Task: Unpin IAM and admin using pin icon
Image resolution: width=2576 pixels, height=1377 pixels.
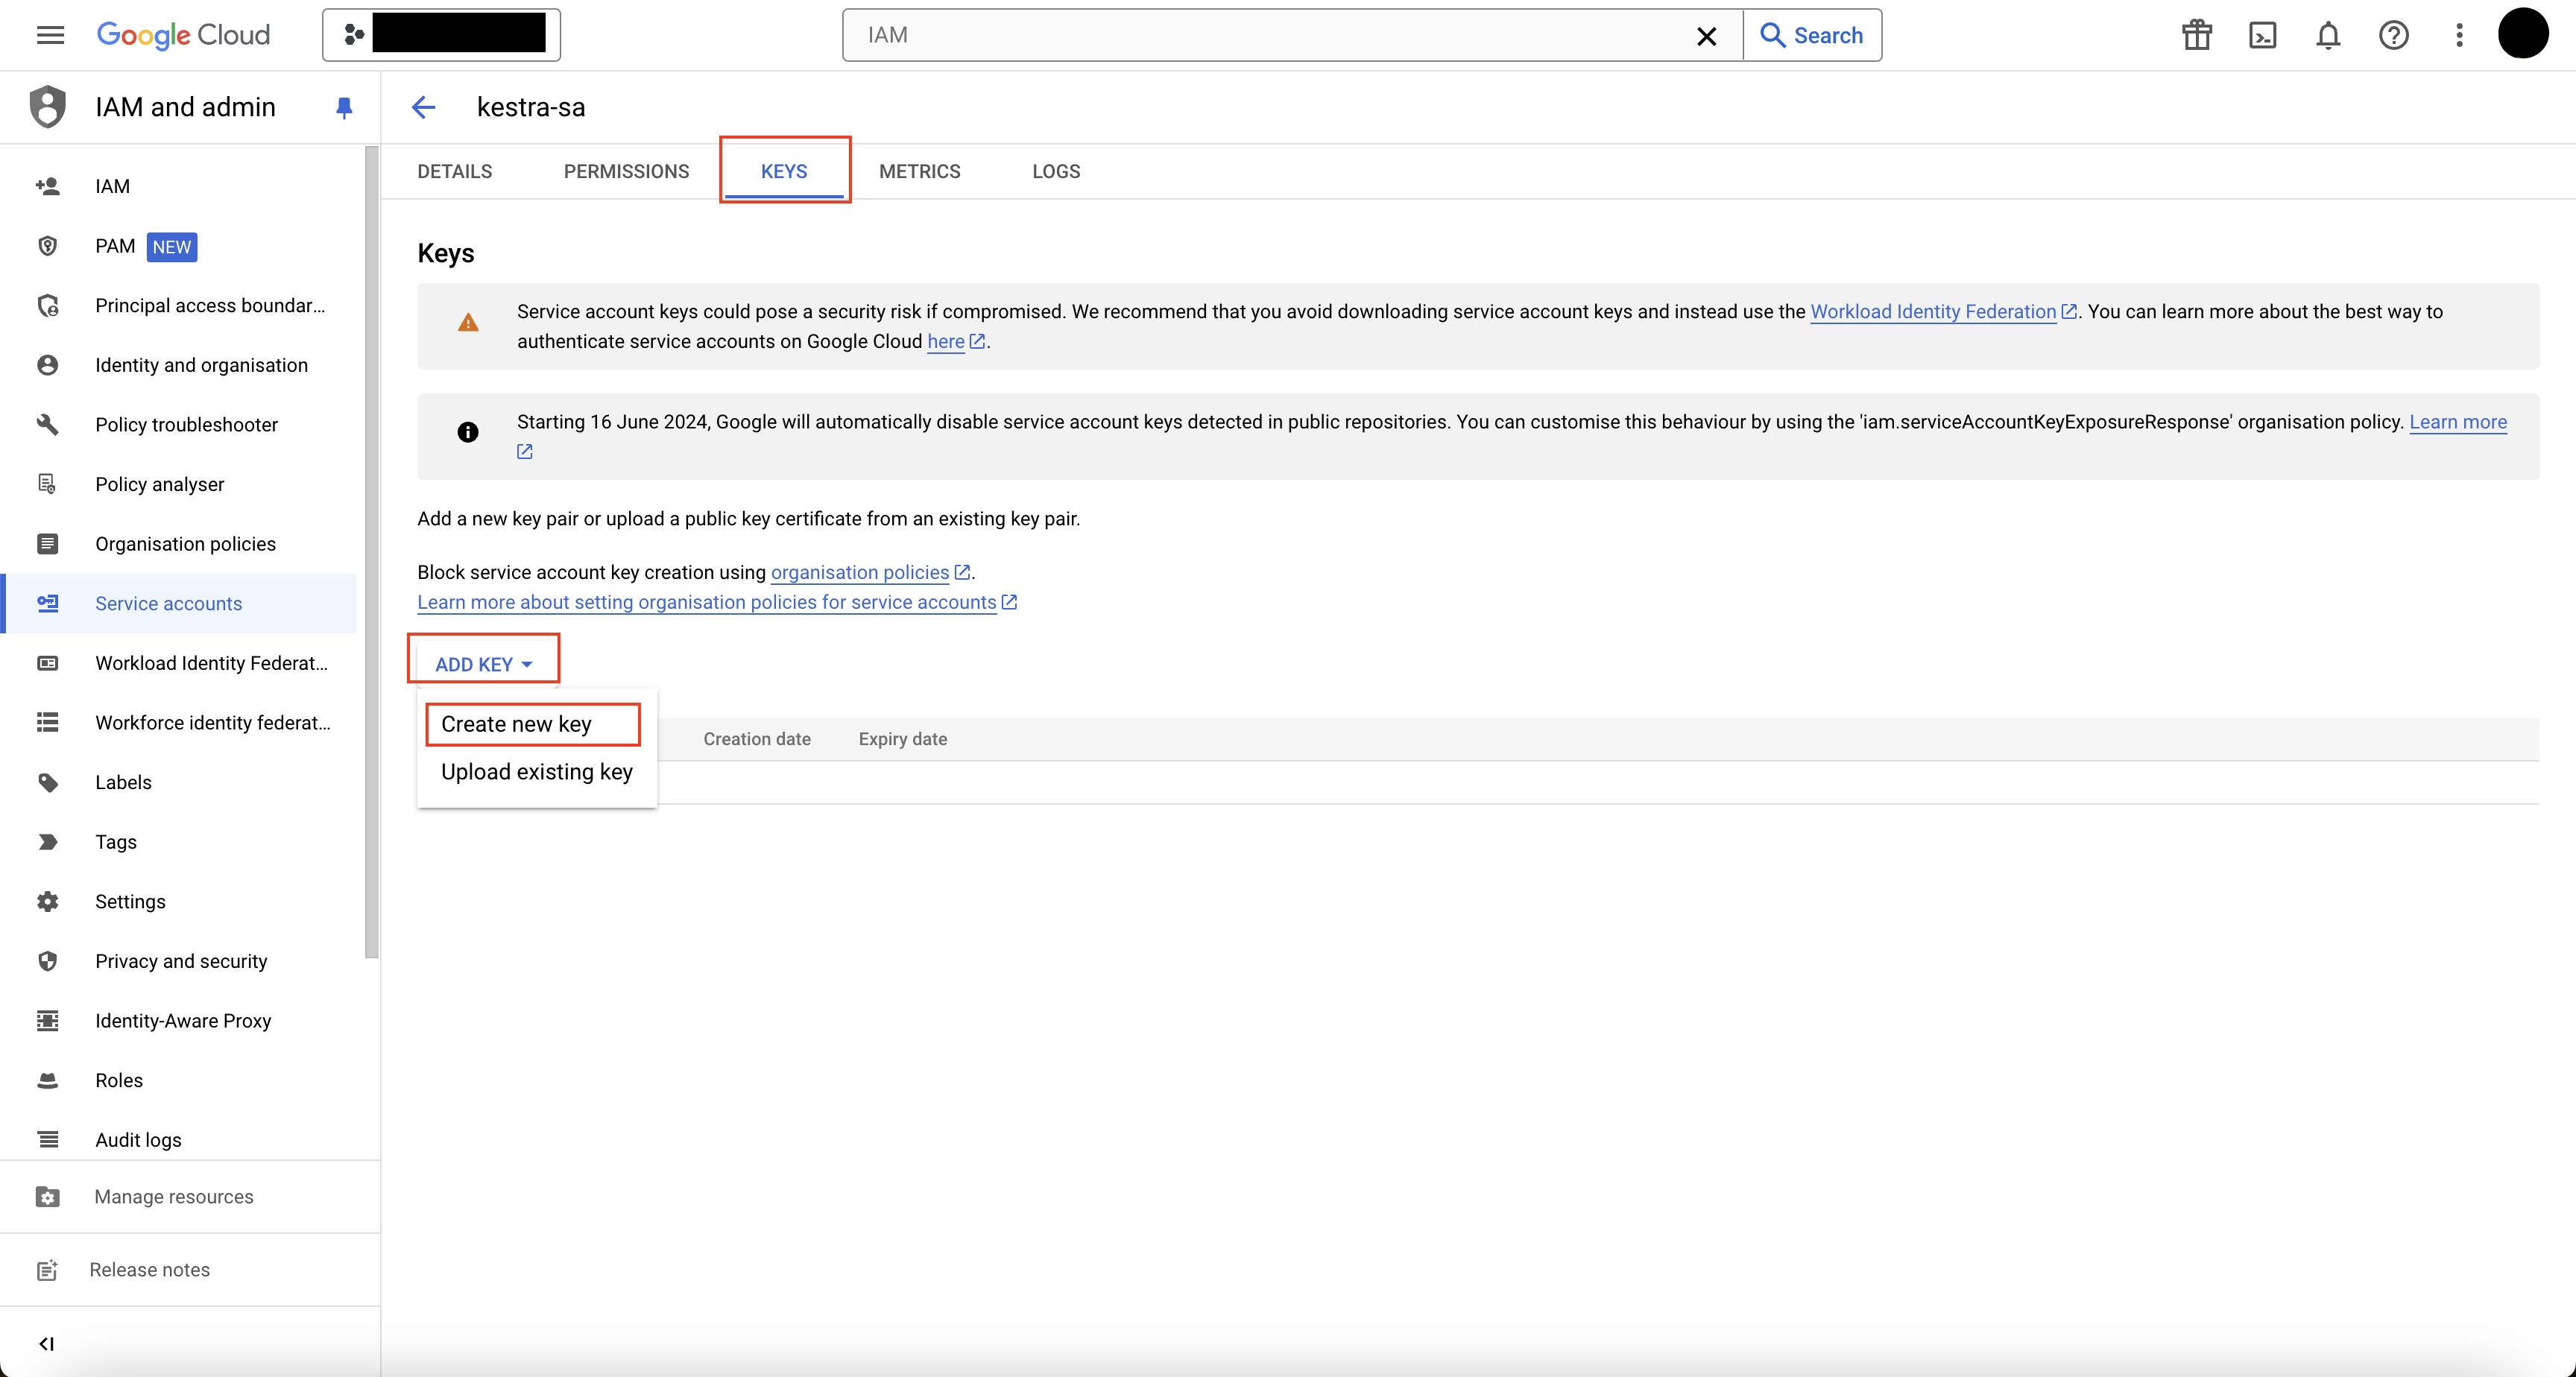Action: click(x=344, y=107)
